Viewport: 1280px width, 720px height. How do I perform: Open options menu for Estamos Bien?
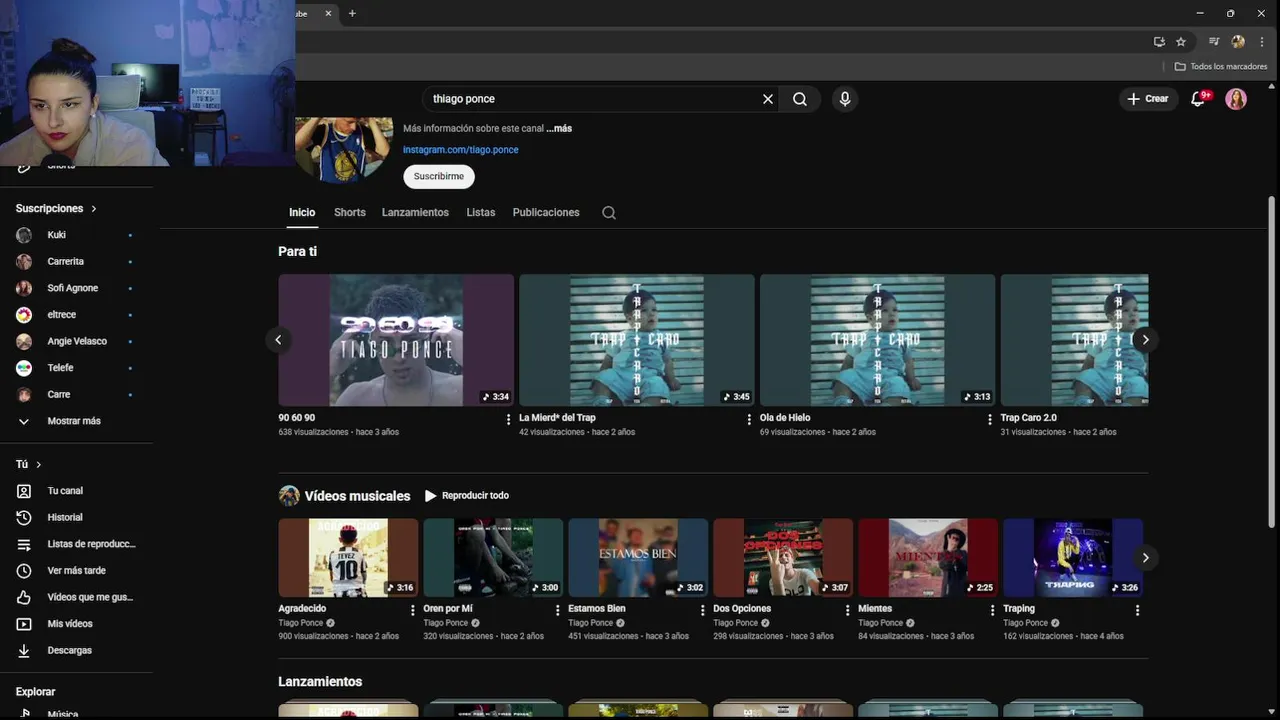[702, 610]
